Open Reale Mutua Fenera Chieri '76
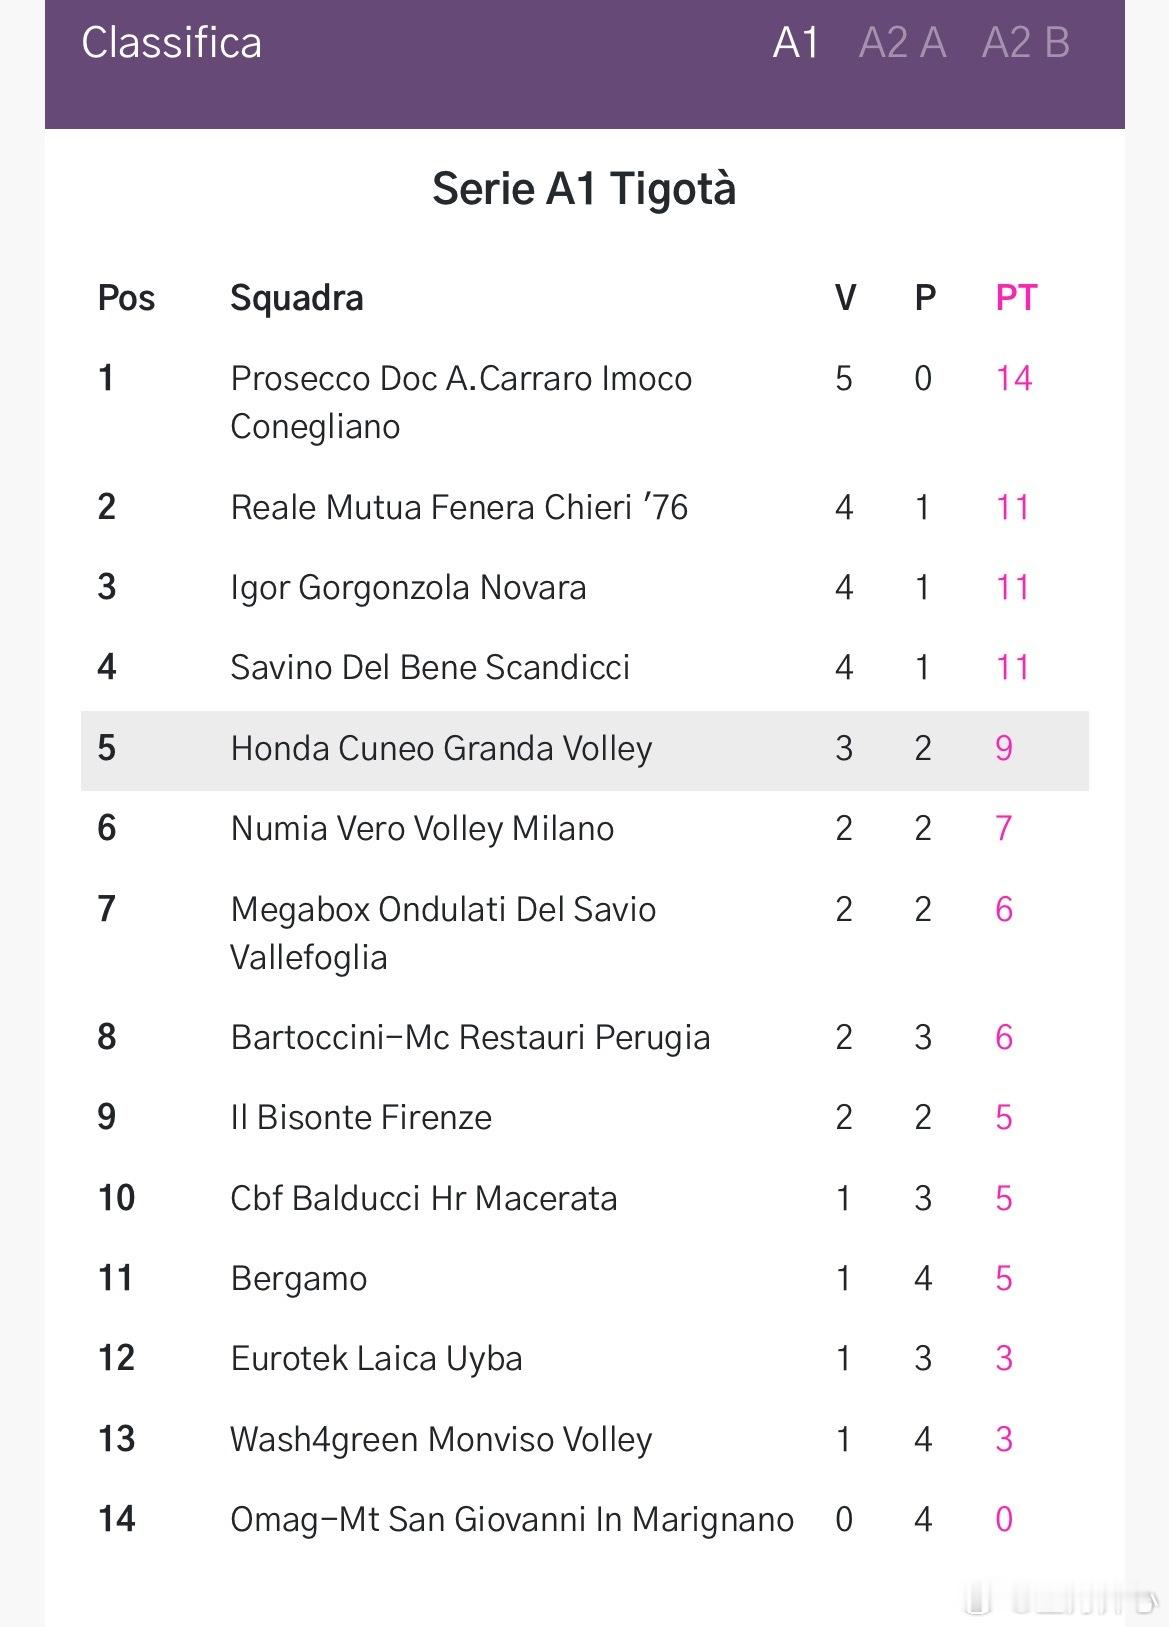This screenshot has width=1169, height=1627. coord(459,507)
